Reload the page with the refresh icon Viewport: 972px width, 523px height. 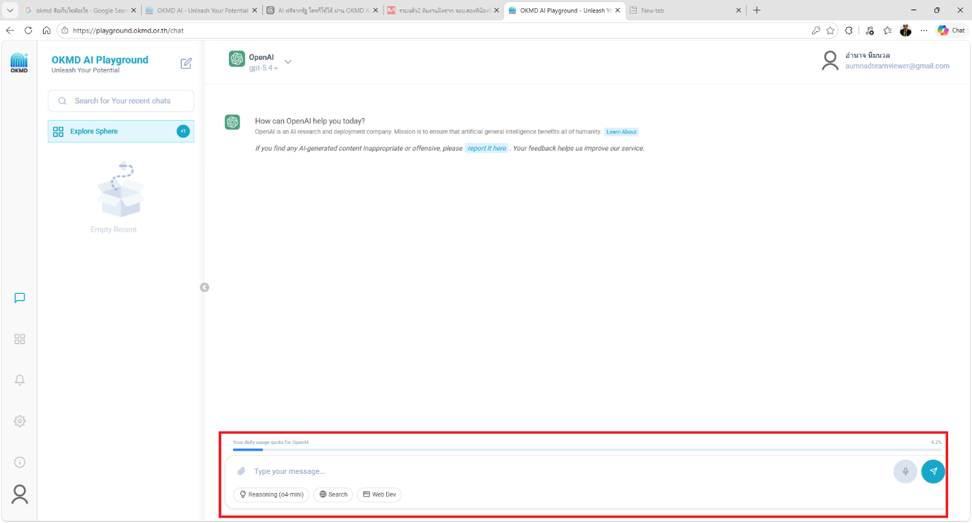click(29, 30)
